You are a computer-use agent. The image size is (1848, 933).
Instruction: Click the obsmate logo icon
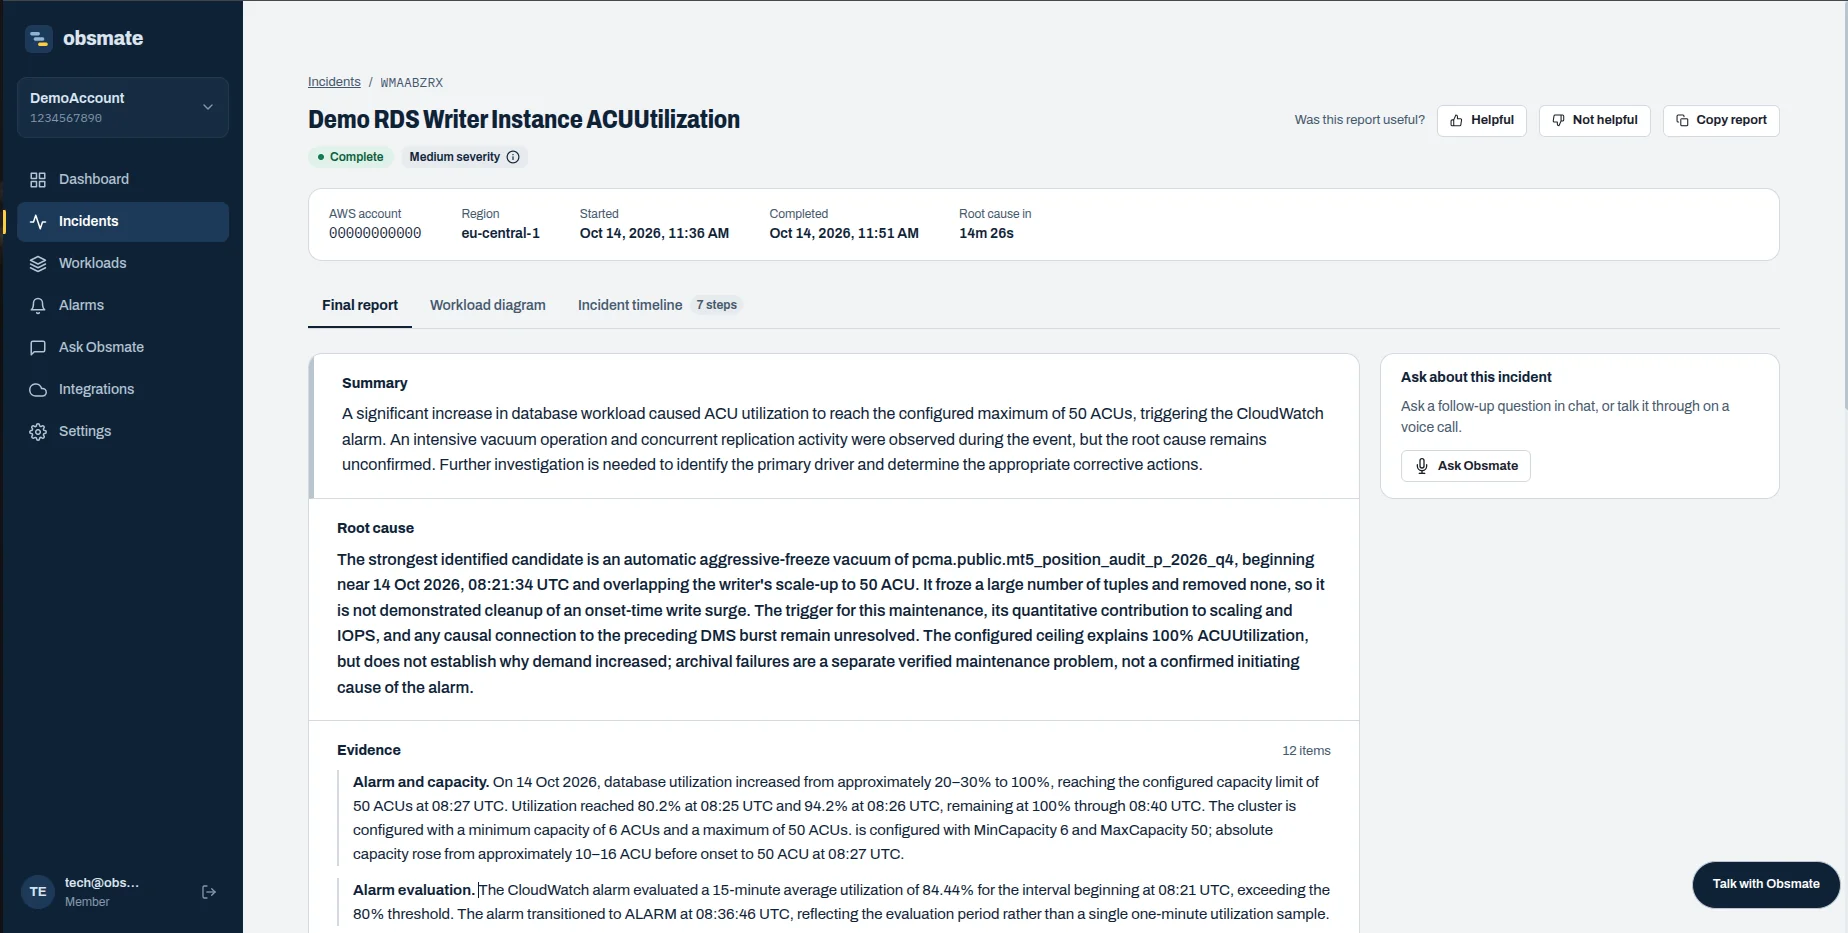[38, 39]
